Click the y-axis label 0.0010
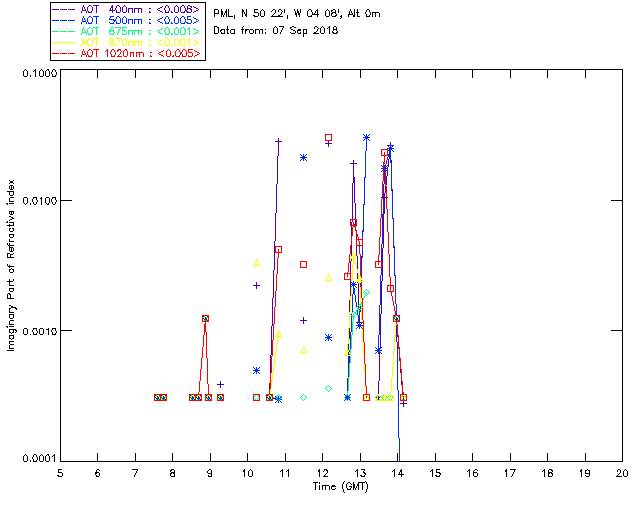The width and height of the screenshot is (640, 512). tap(40, 330)
